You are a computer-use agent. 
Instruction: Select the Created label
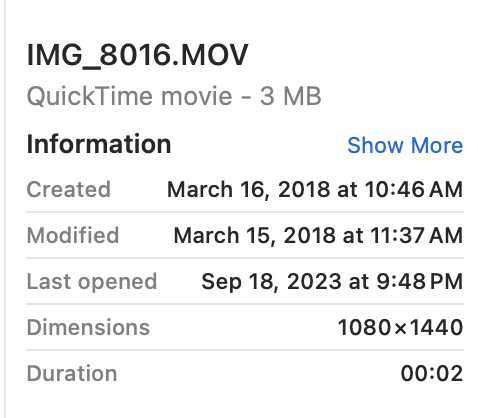click(68, 189)
